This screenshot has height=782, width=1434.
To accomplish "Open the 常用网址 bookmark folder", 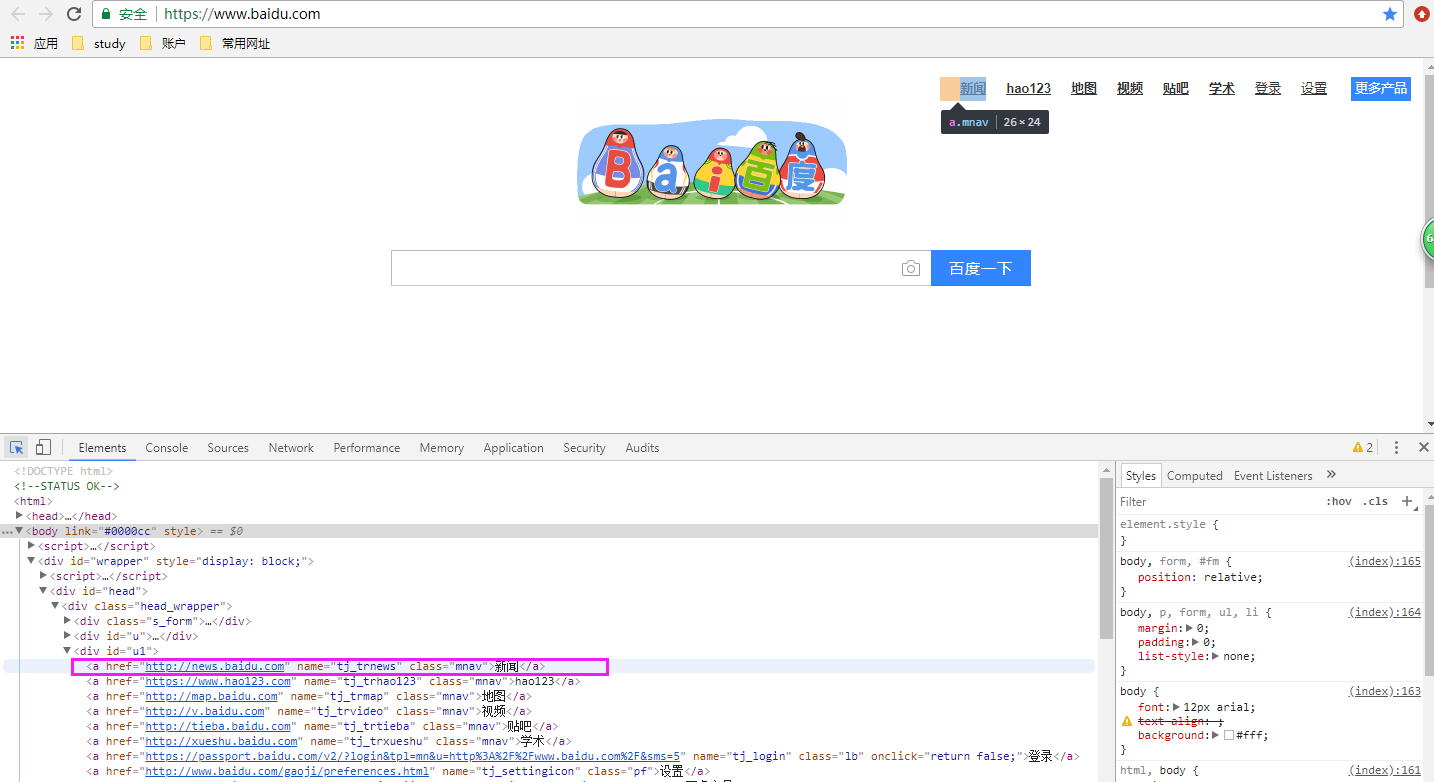I will point(234,43).
